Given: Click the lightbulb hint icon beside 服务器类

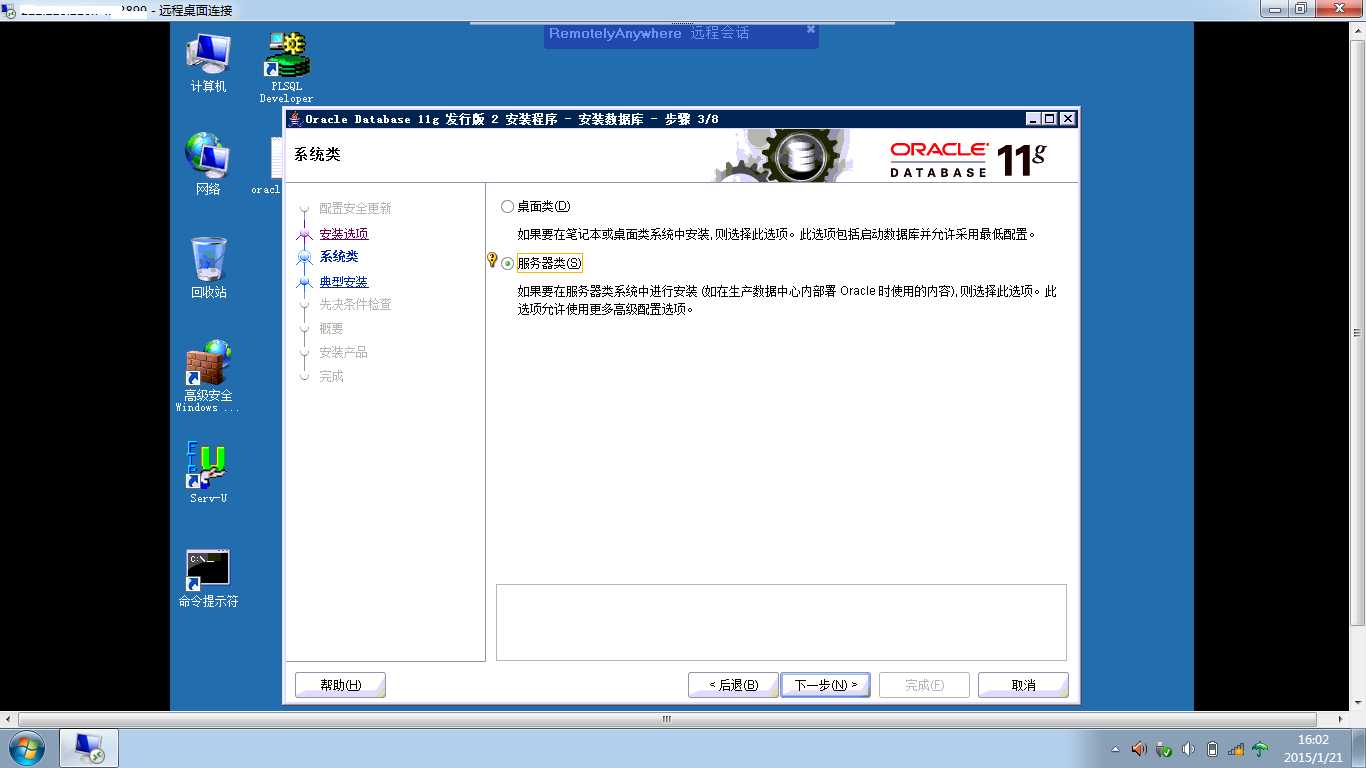Looking at the screenshot, I should coord(492,260).
